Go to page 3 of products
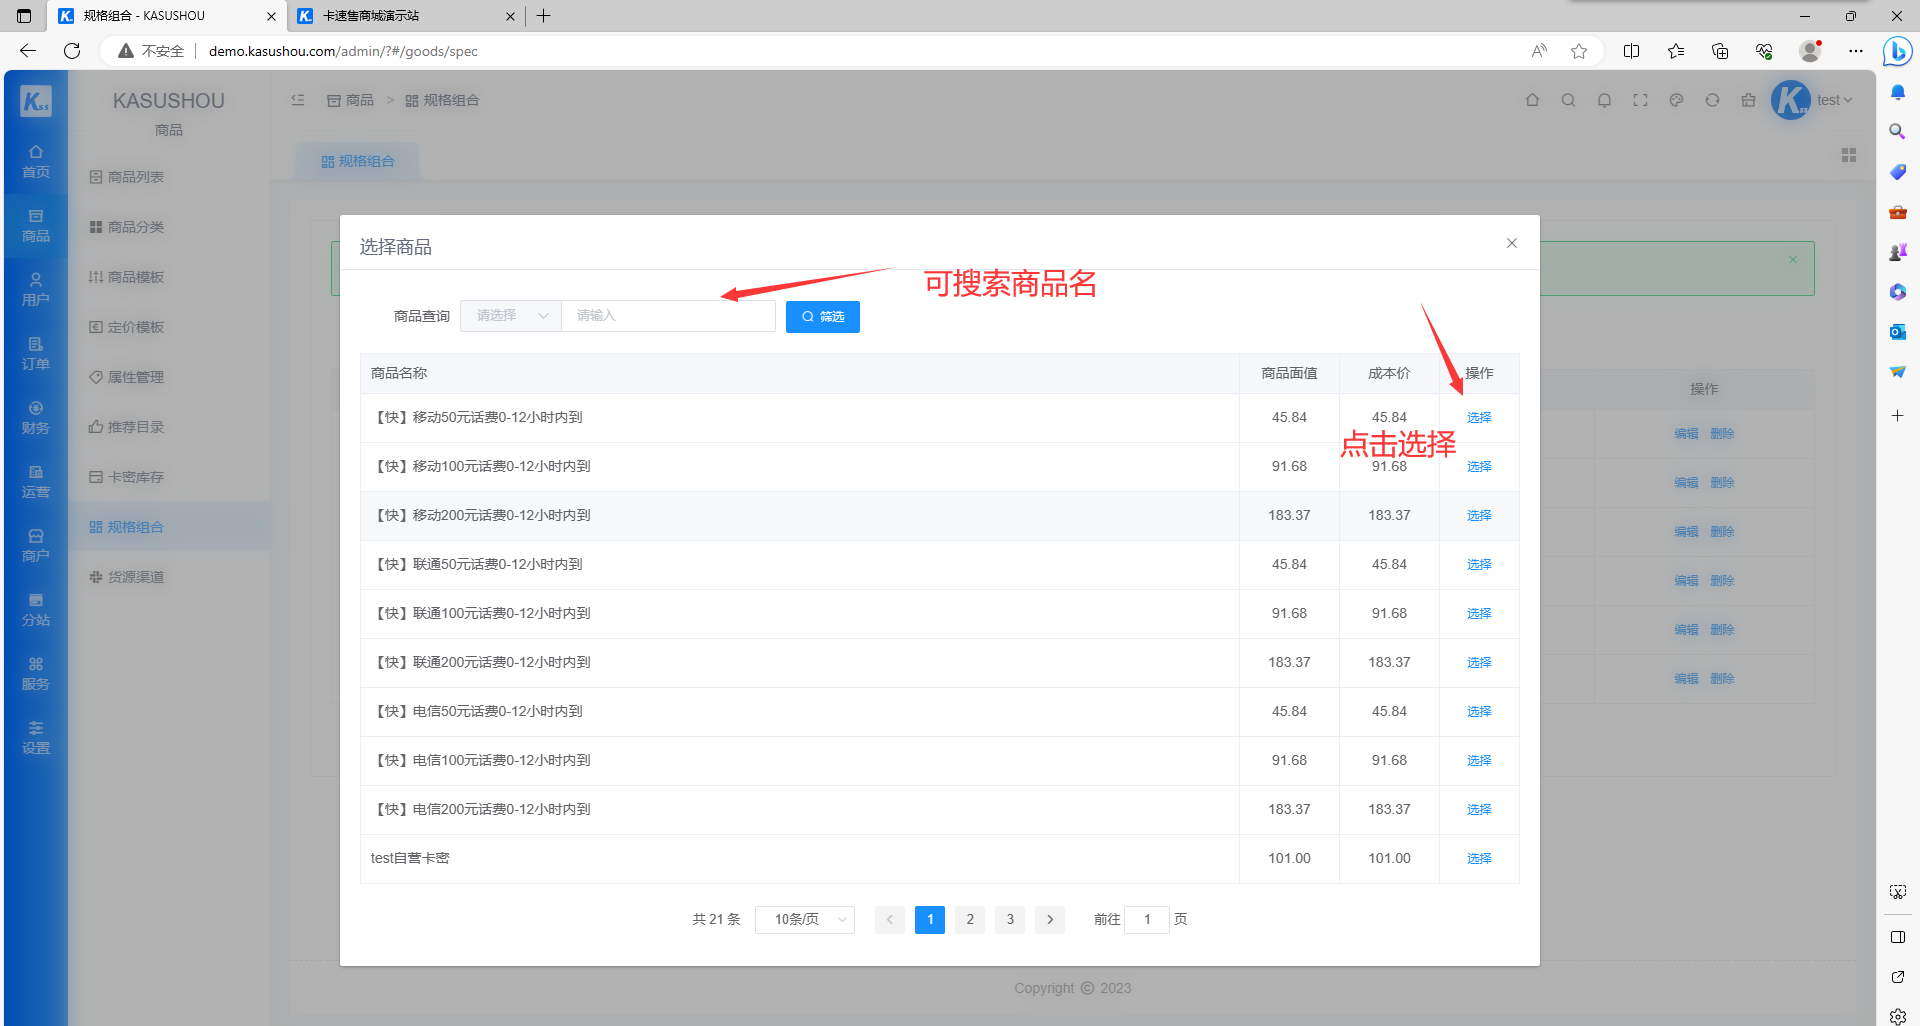This screenshot has height=1026, width=1920. point(1010,919)
